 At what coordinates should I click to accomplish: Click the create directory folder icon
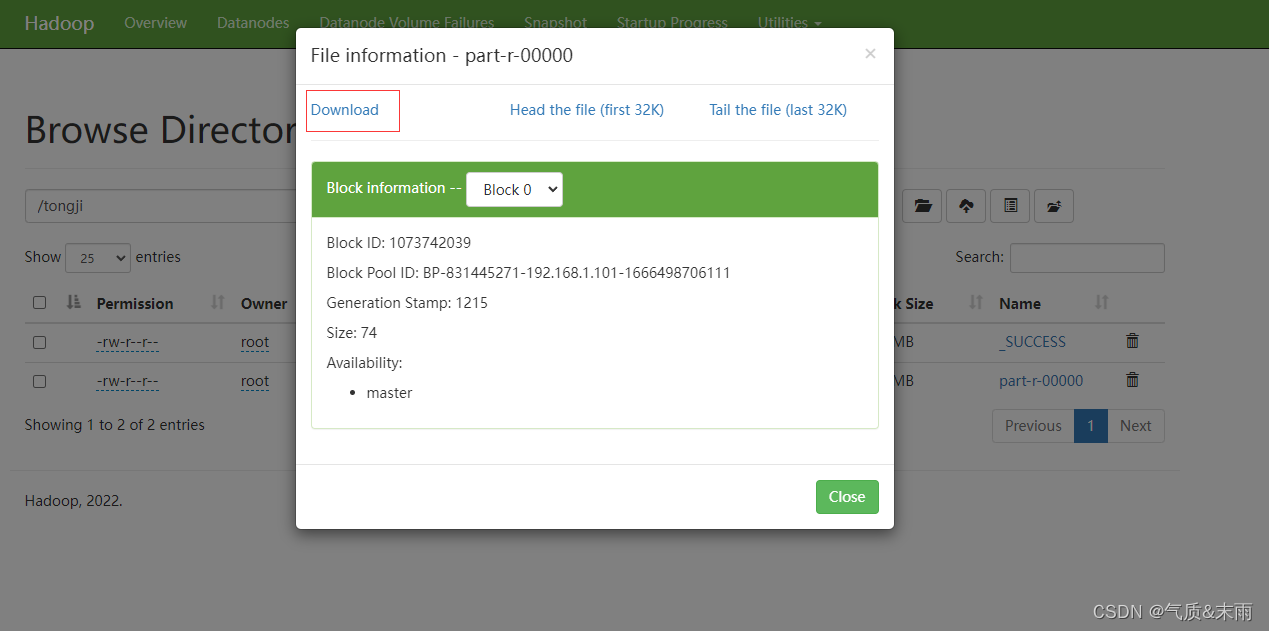(1054, 206)
